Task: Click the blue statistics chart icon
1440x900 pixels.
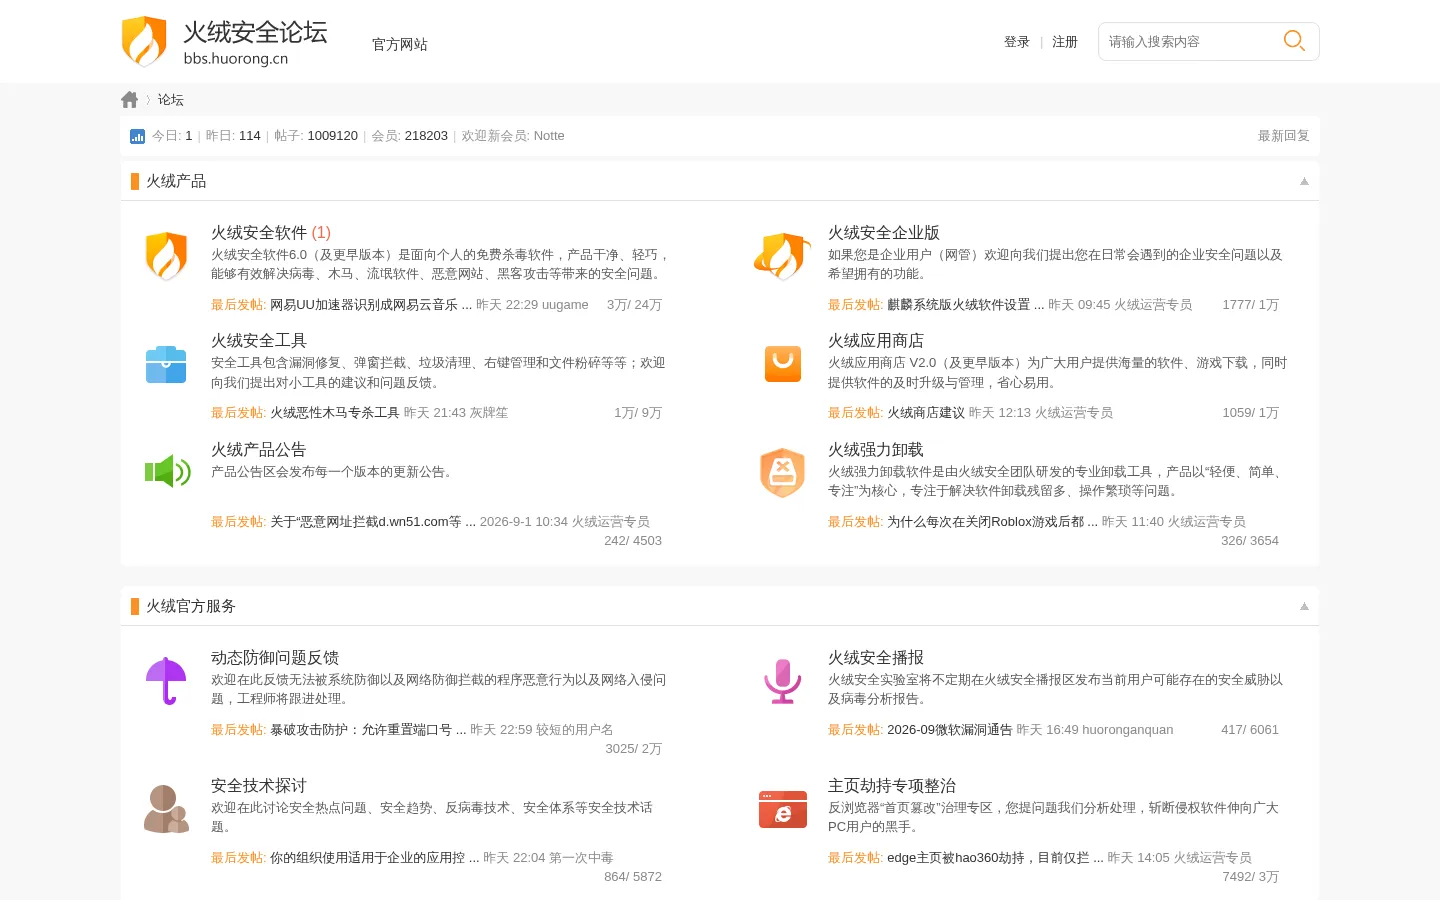Action: (x=138, y=136)
